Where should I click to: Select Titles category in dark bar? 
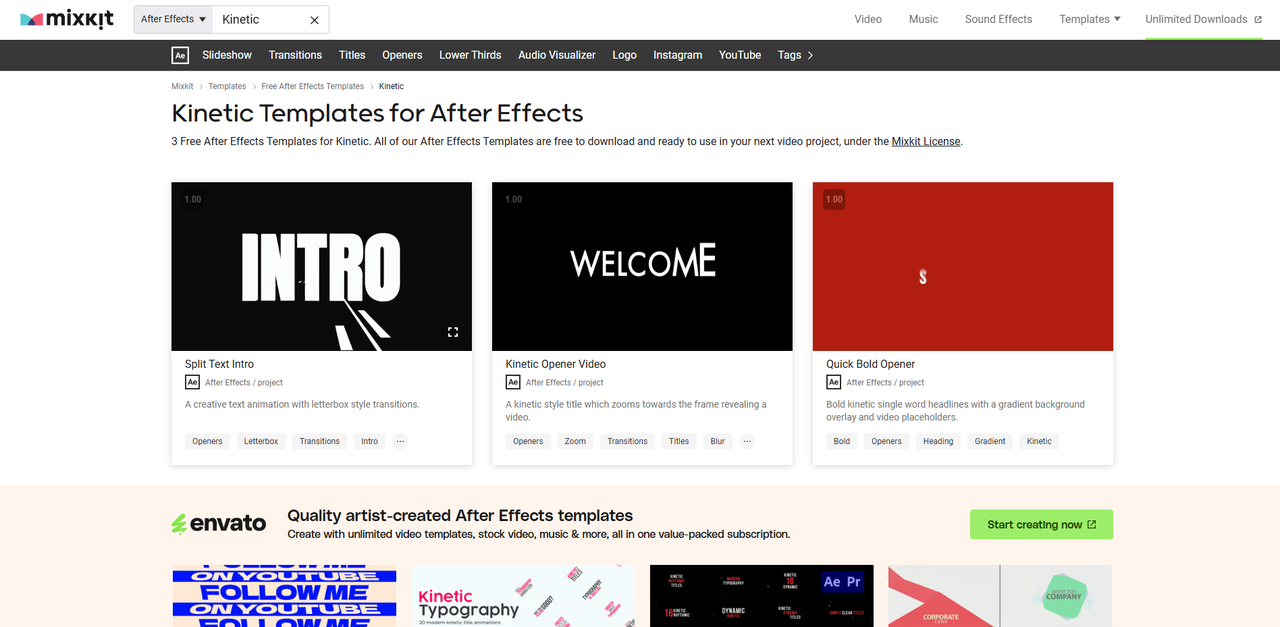352,55
